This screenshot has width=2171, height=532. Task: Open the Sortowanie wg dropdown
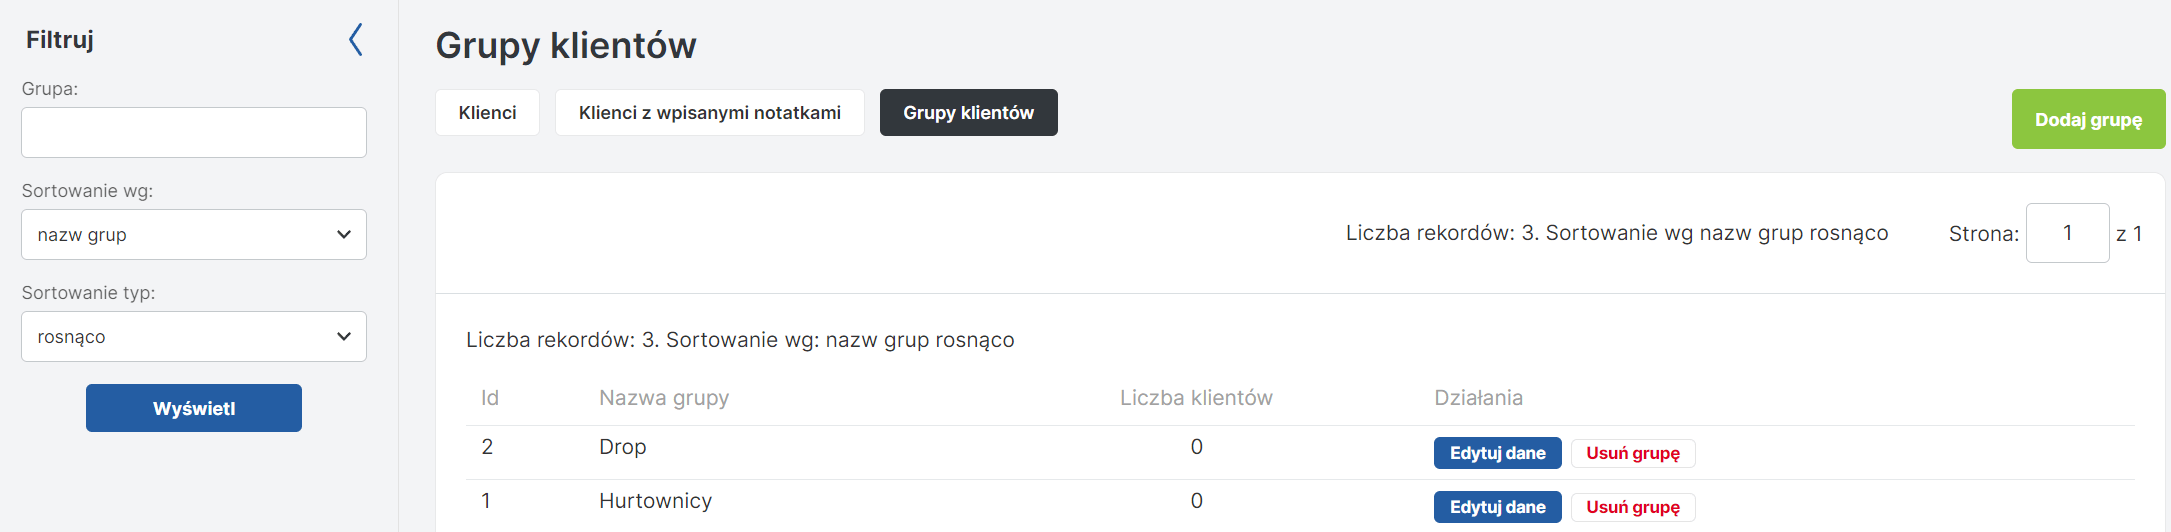(x=194, y=235)
